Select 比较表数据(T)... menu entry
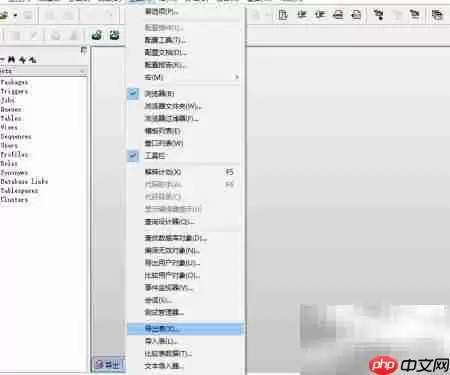Screen dimensions: 450x375 184,354
